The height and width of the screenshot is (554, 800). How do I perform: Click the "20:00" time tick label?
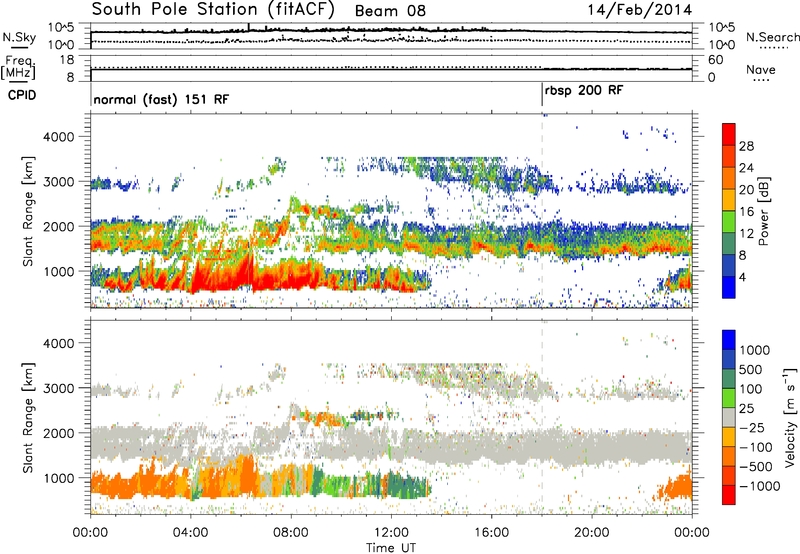(591, 533)
